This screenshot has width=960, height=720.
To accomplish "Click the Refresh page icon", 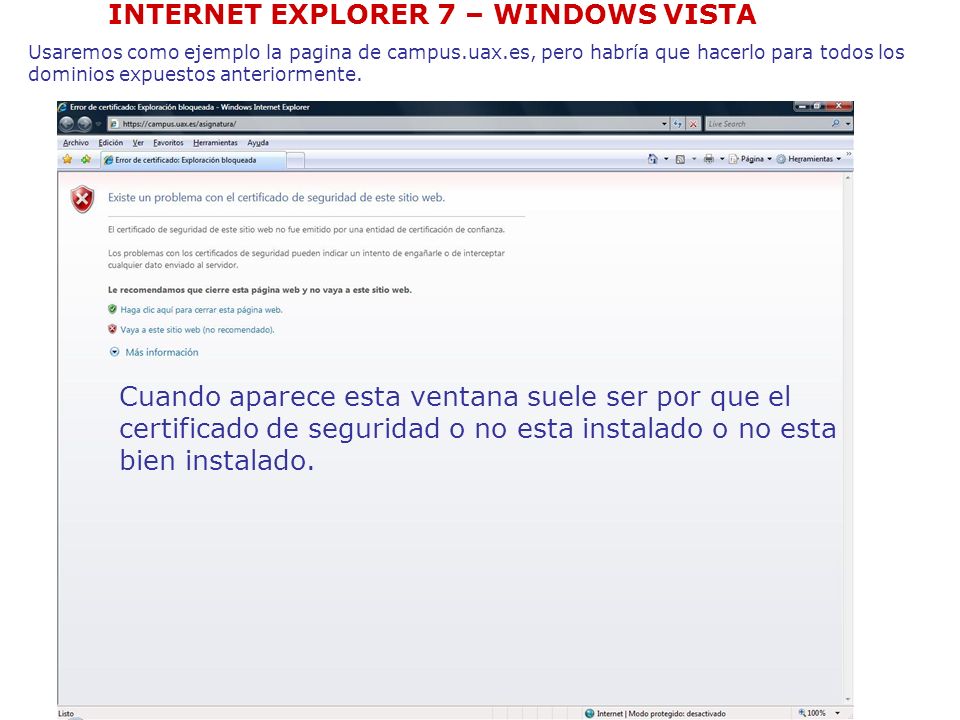I will click(x=678, y=124).
